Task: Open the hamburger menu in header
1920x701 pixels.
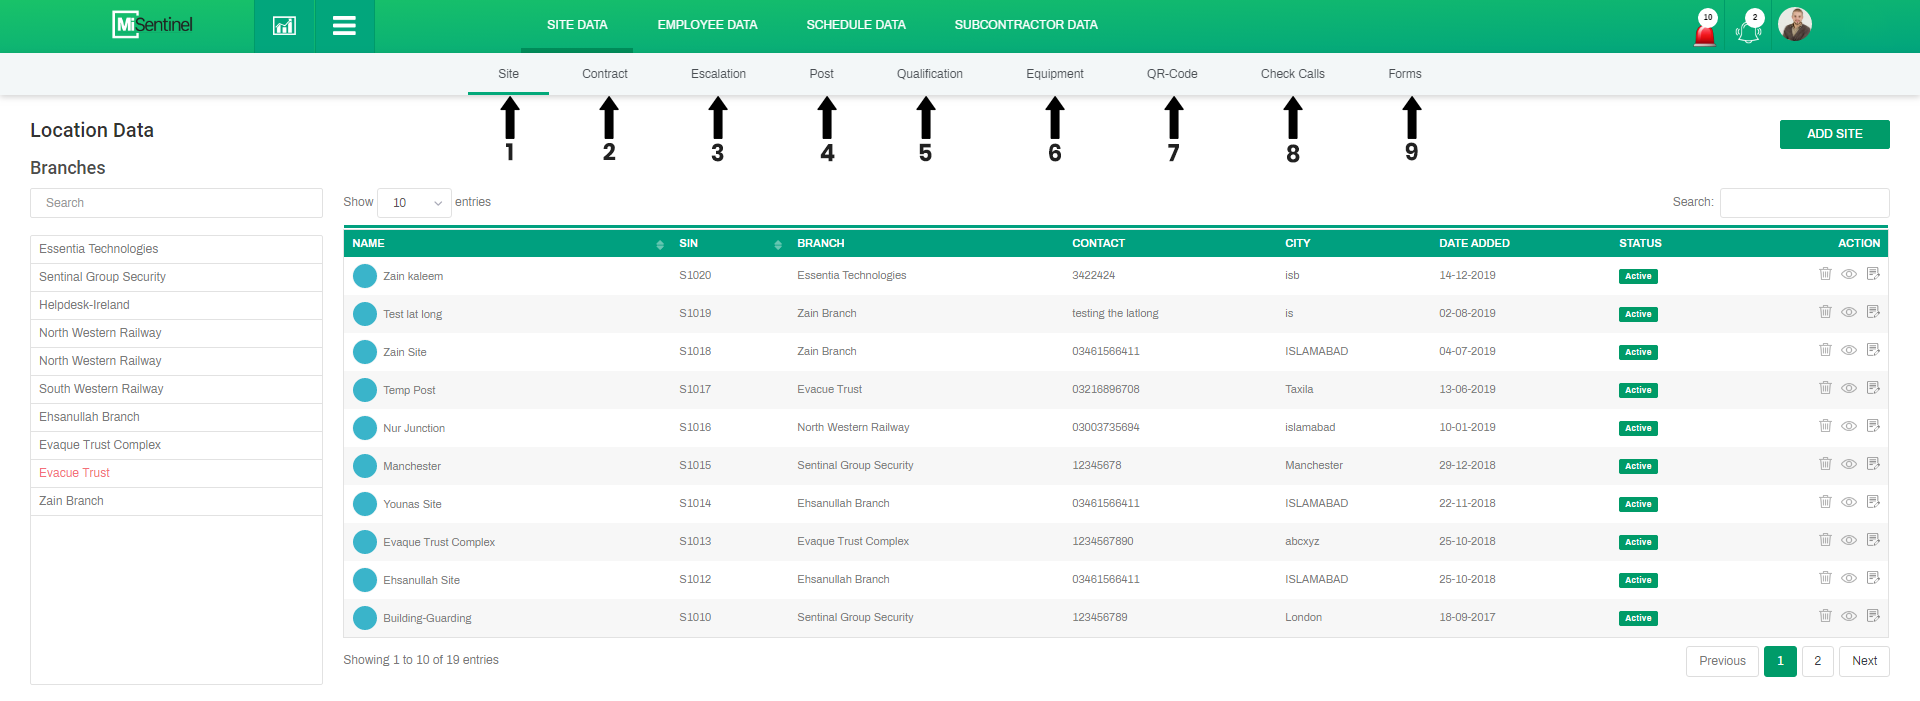Action: click(x=344, y=26)
